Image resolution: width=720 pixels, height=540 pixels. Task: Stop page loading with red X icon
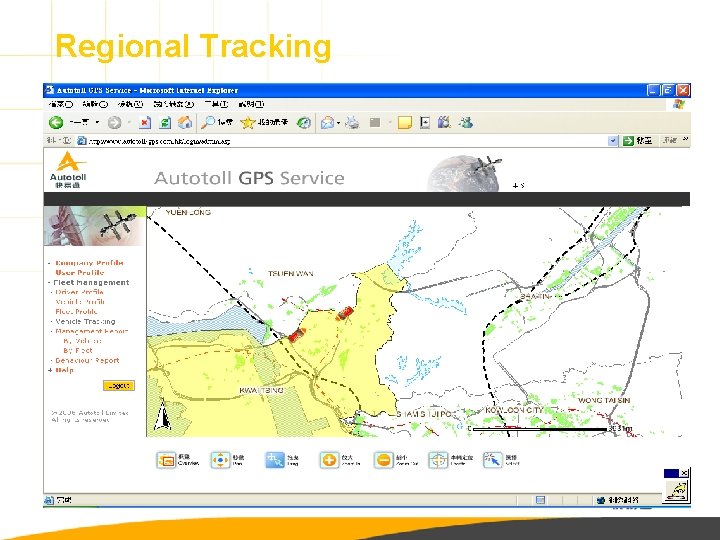click(x=145, y=123)
